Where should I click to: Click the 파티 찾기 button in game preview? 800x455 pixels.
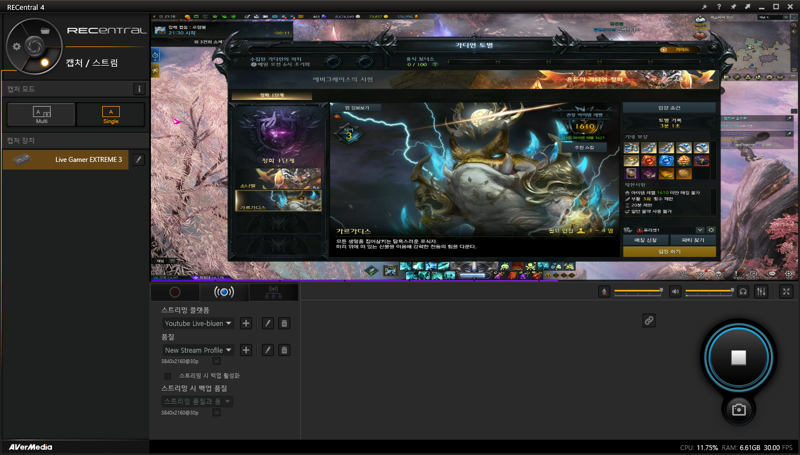coord(693,240)
